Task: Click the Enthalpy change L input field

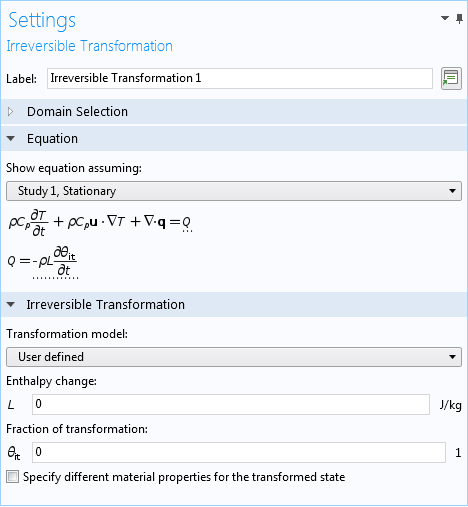Action: 231,405
